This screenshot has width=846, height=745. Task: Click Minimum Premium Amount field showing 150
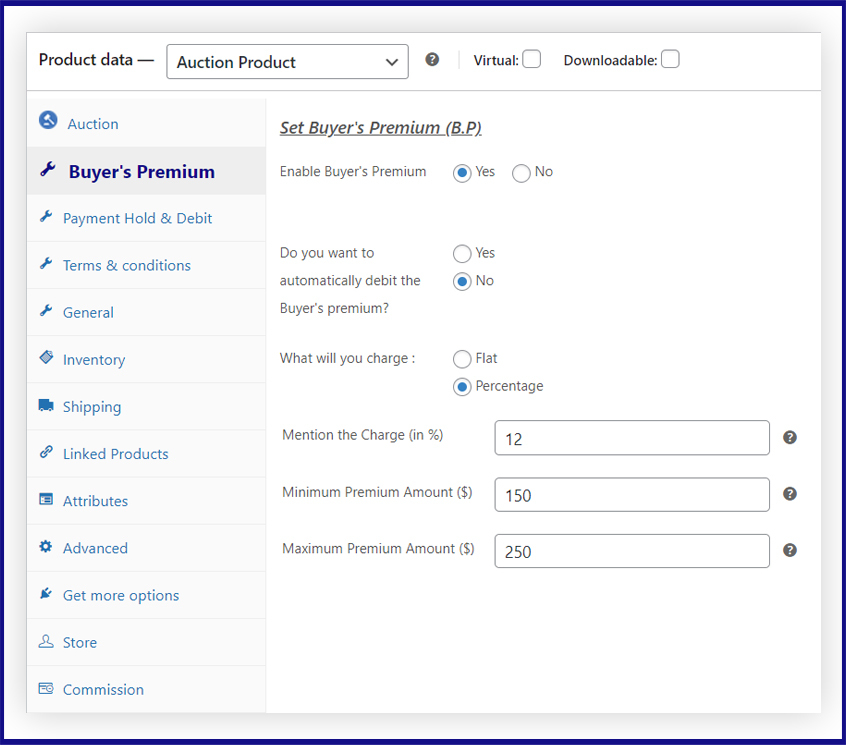point(632,494)
